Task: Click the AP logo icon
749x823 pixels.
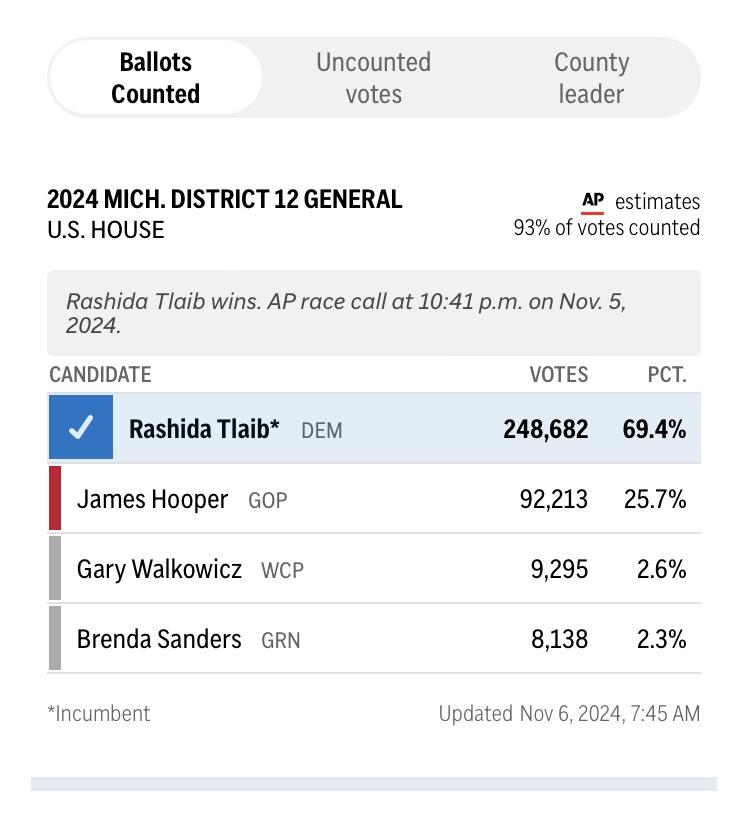Action: click(x=593, y=201)
